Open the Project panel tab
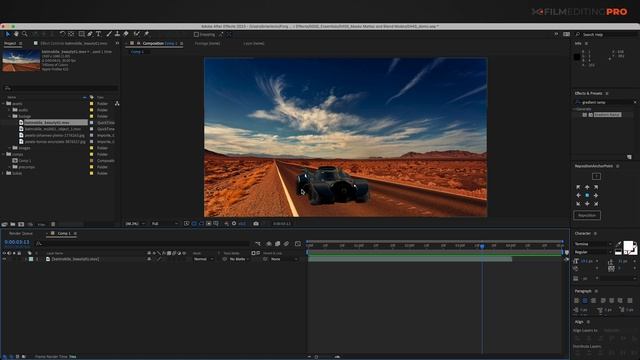The height and width of the screenshot is (360, 640). (10, 43)
